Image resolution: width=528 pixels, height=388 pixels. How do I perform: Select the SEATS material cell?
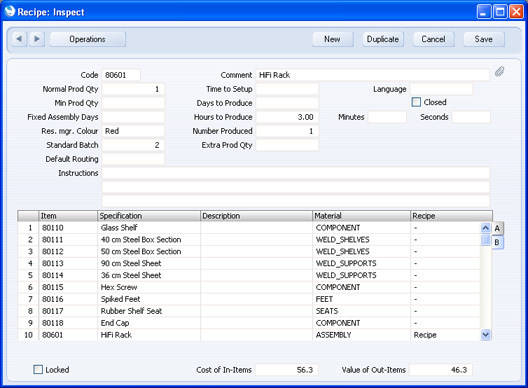coord(361,311)
